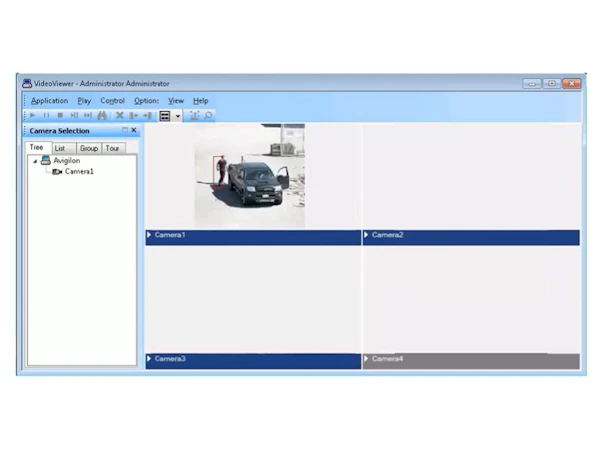This screenshot has width=600, height=450.
Task: Close the Camera Selection panel
Action: coord(134,130)
